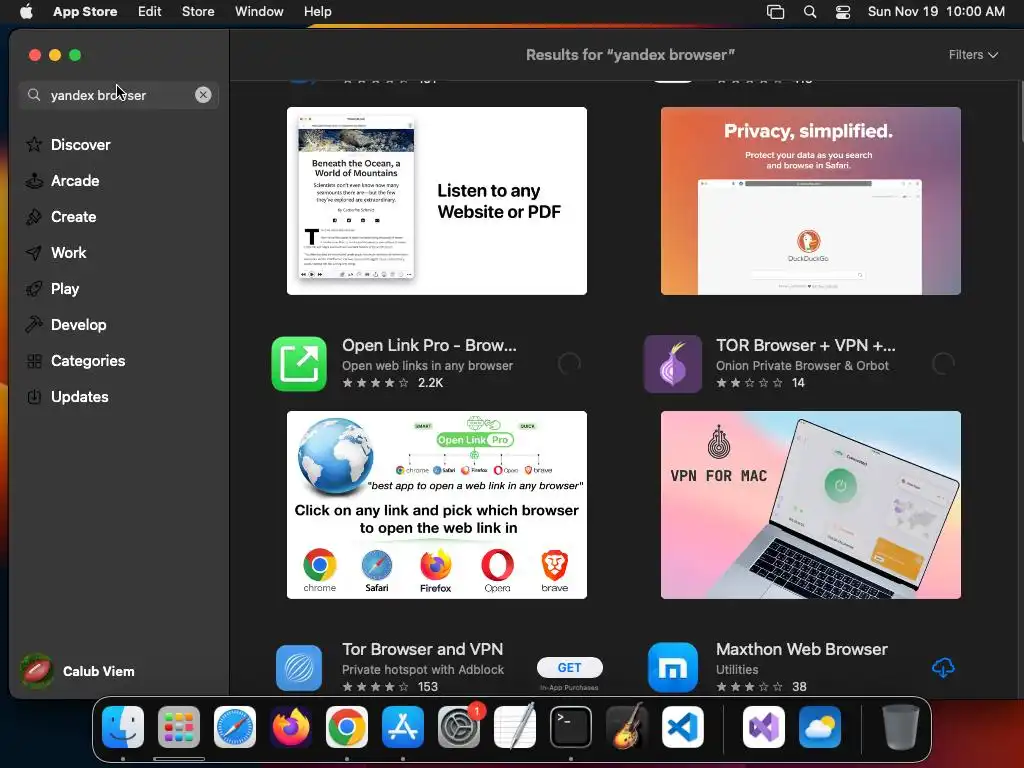Redownload Maxthon Web Browser from cloud
Viewport: 1024px width, 768px height.
pos(943,667)
